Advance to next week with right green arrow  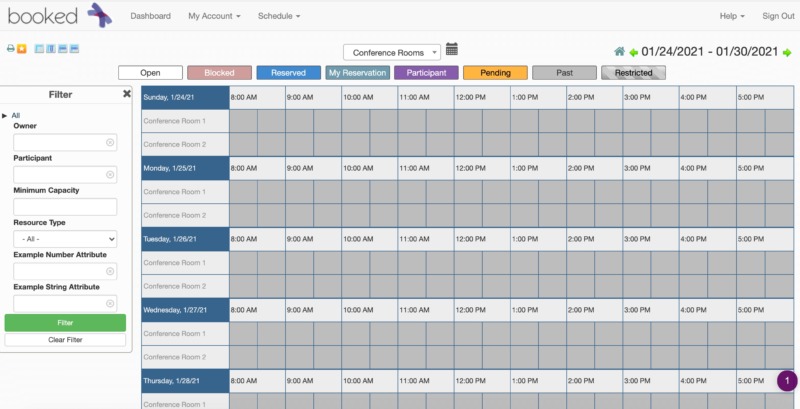click(787, 52)
